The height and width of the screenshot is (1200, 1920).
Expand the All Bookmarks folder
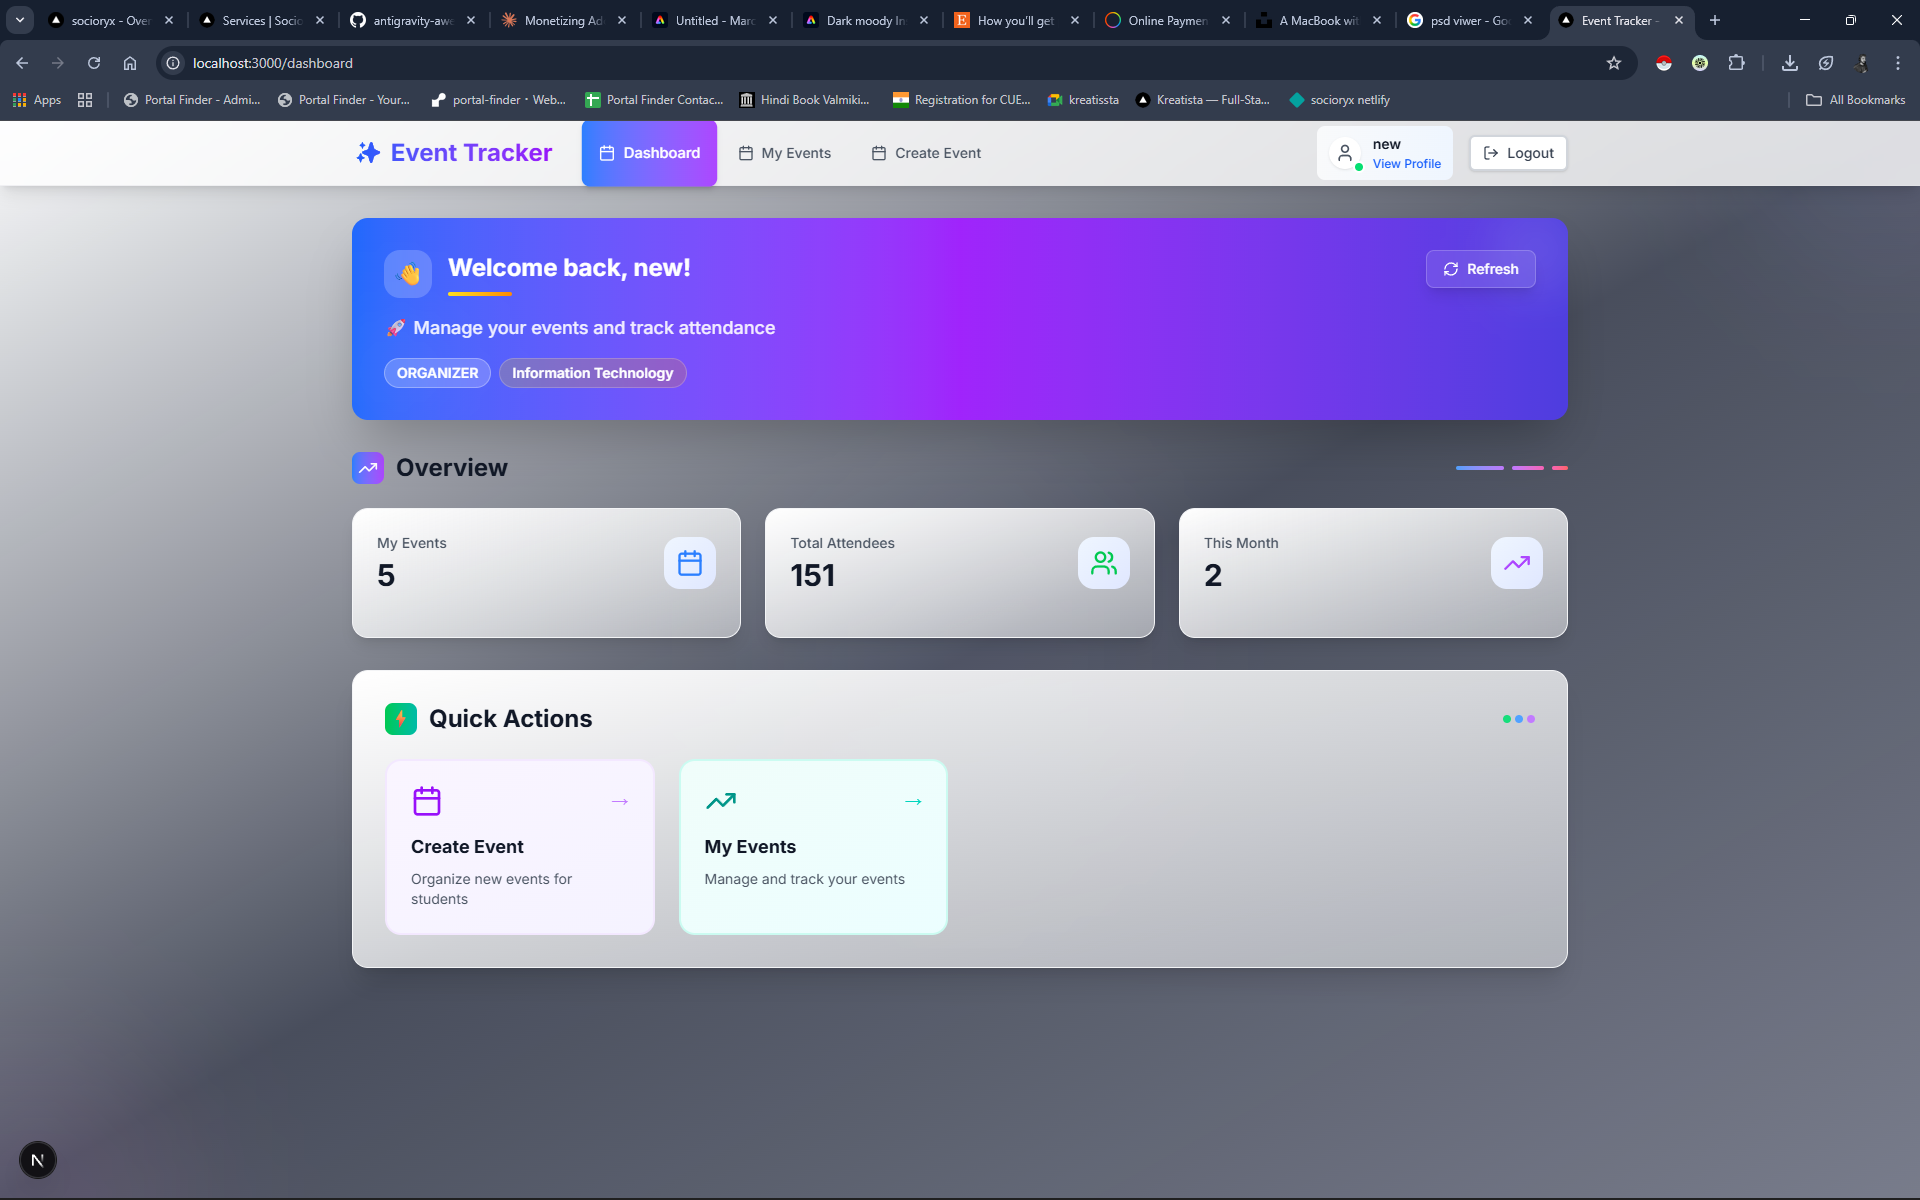[x=1855, y=100]
